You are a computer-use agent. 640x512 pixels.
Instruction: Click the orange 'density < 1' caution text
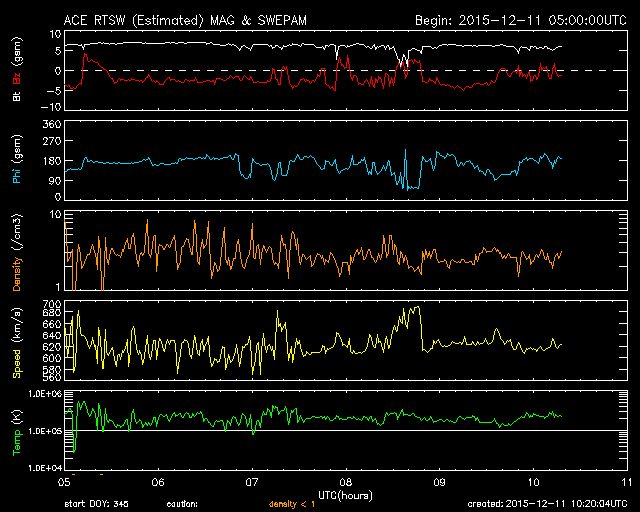coord(292,504)
